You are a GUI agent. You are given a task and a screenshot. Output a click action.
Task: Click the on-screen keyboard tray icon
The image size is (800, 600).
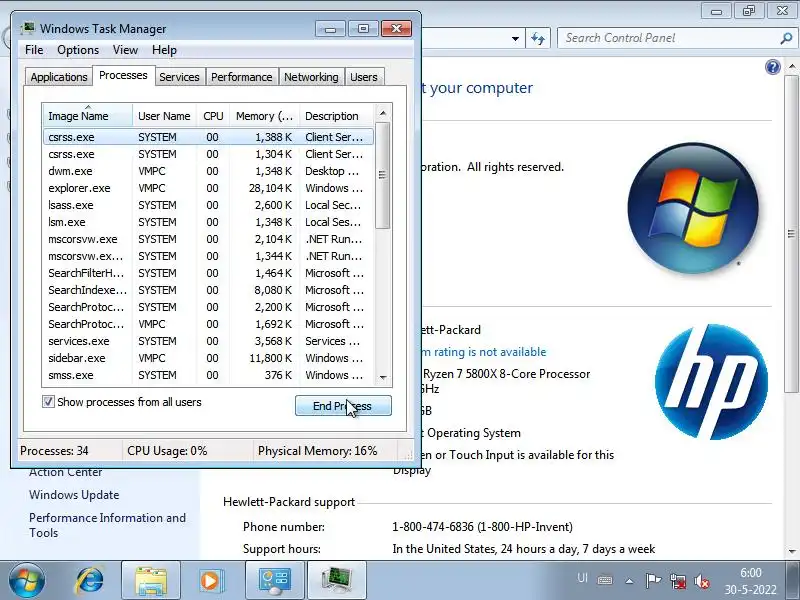tap(605, 580)
